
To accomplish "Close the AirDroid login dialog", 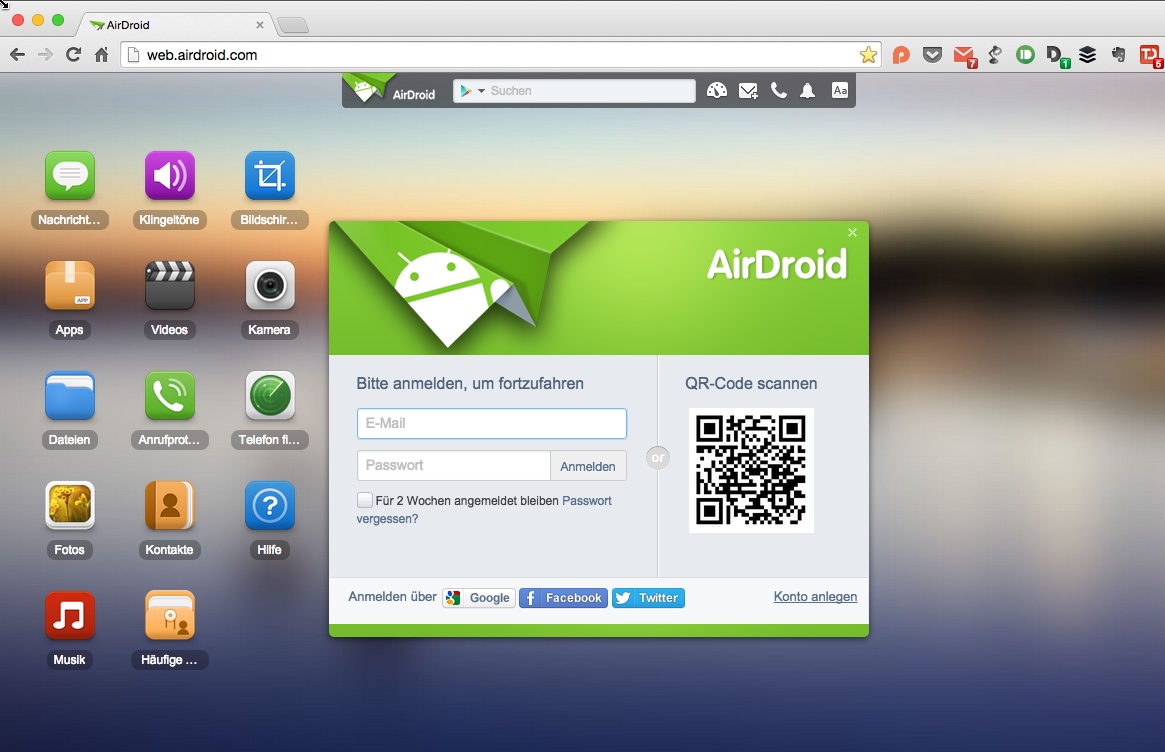I will 852,233.
